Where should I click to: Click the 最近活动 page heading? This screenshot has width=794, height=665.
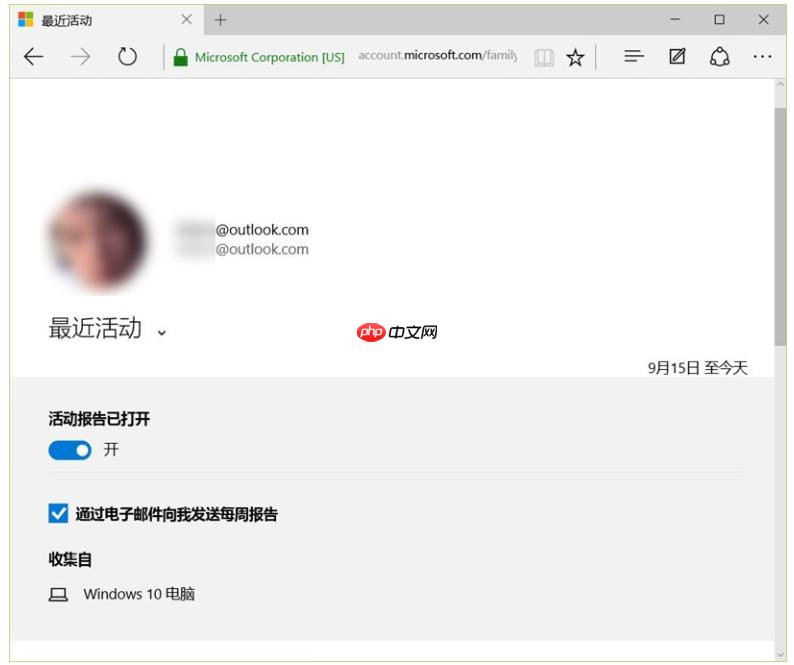tap(95, 328)
